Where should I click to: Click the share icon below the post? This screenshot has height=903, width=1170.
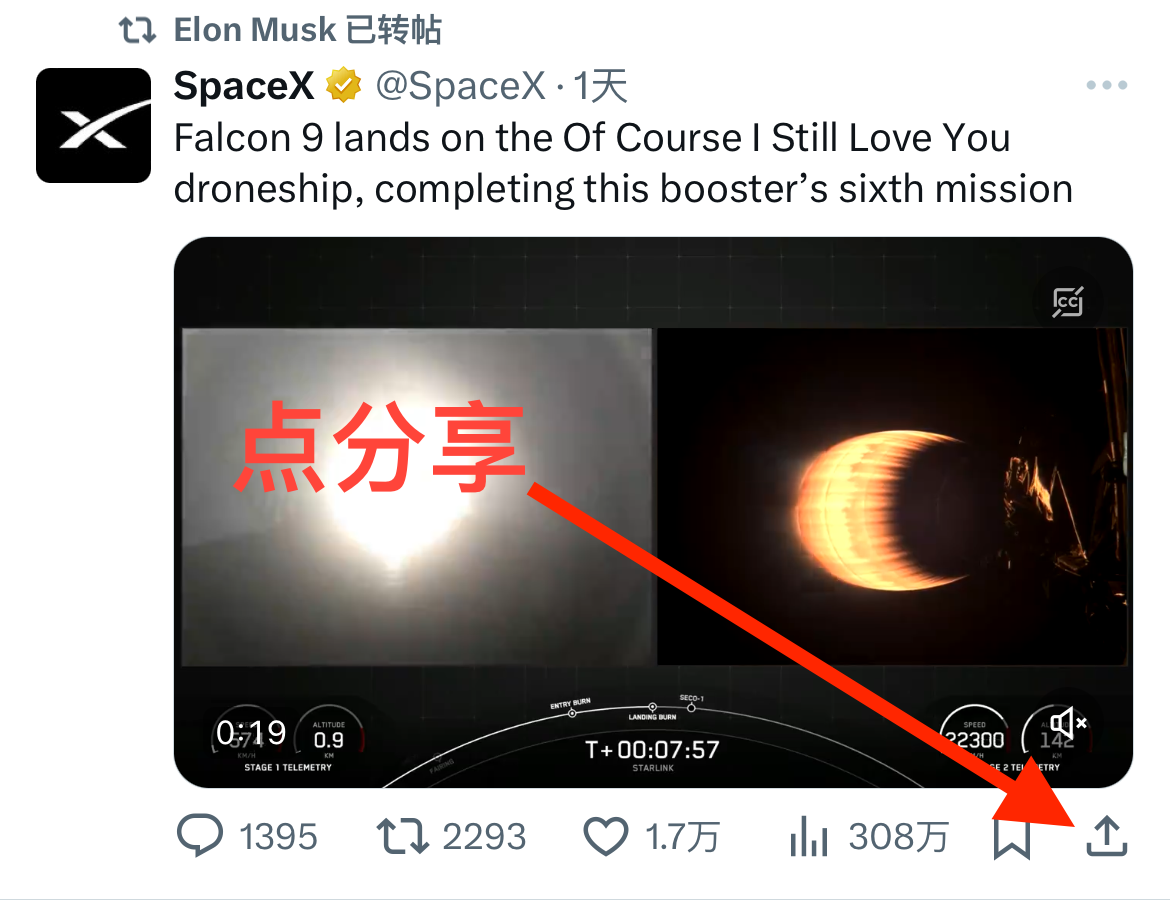coord(1106,837)
